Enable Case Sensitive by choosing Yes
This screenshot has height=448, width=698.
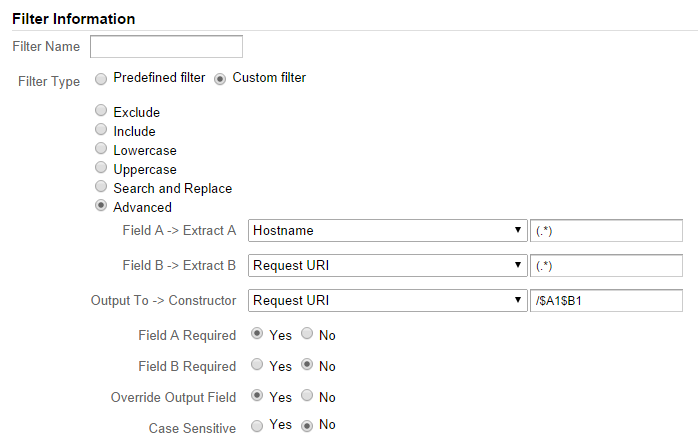256,426
